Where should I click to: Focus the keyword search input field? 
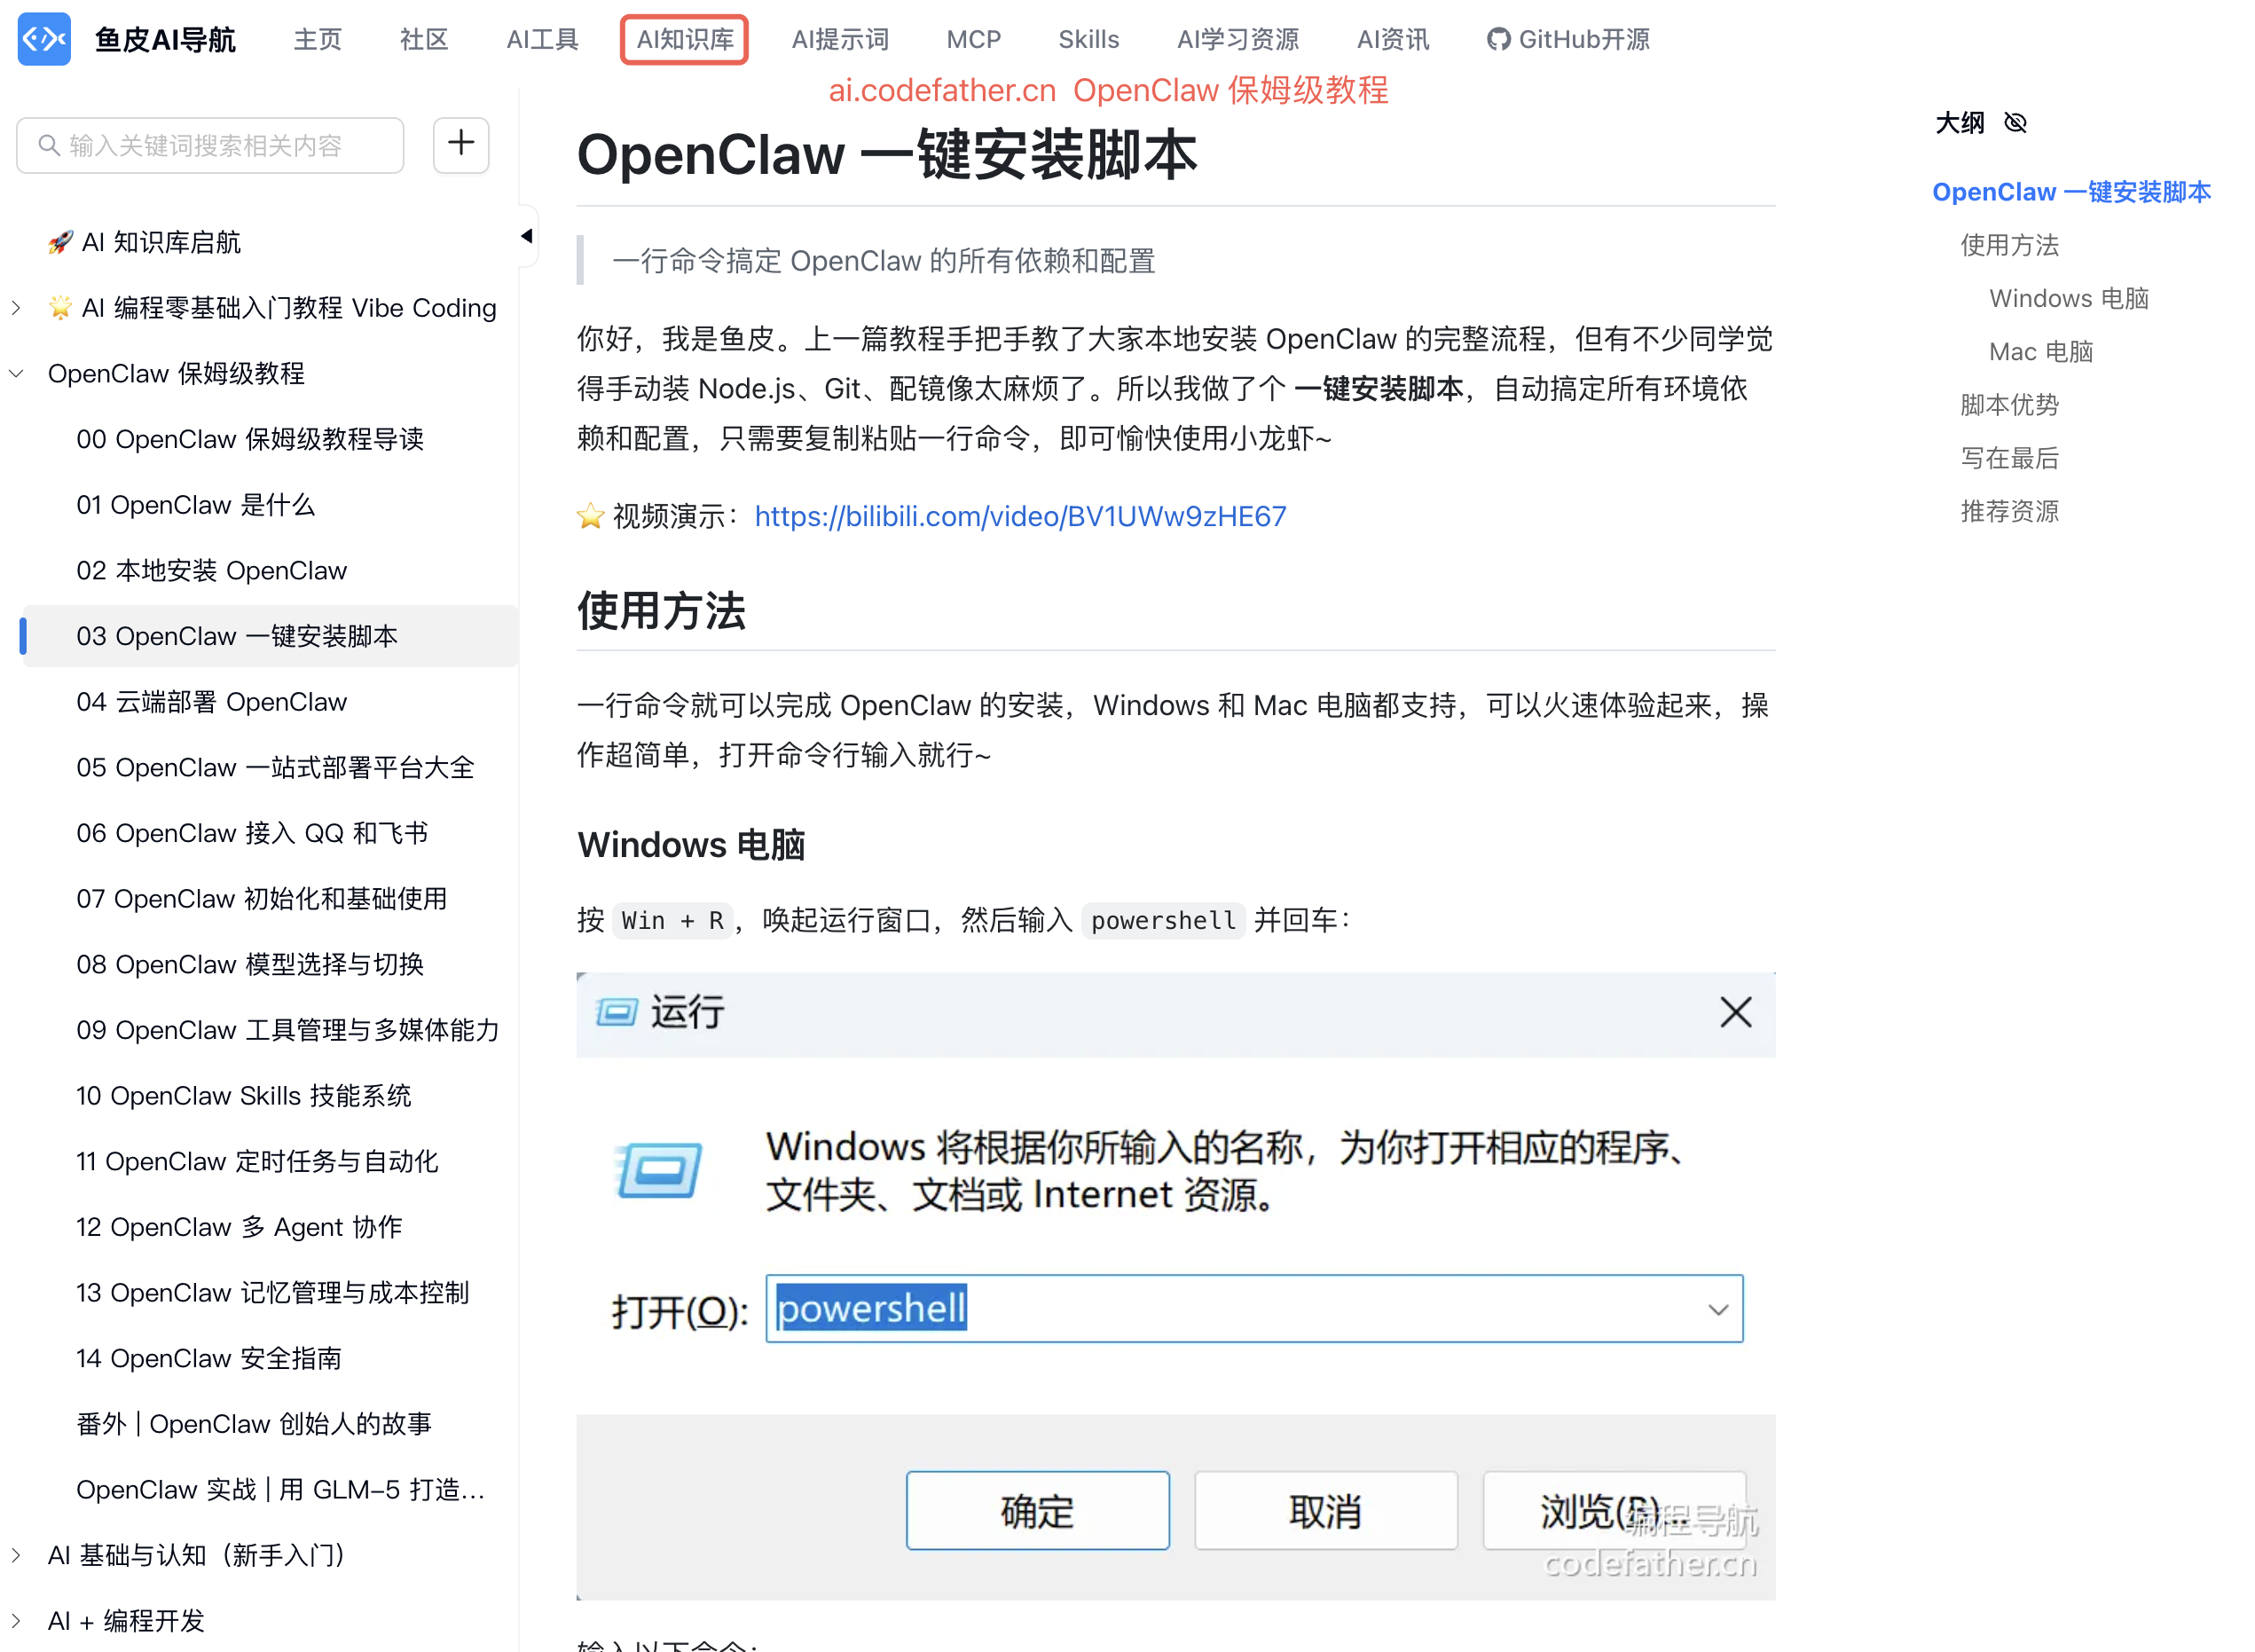220,146
